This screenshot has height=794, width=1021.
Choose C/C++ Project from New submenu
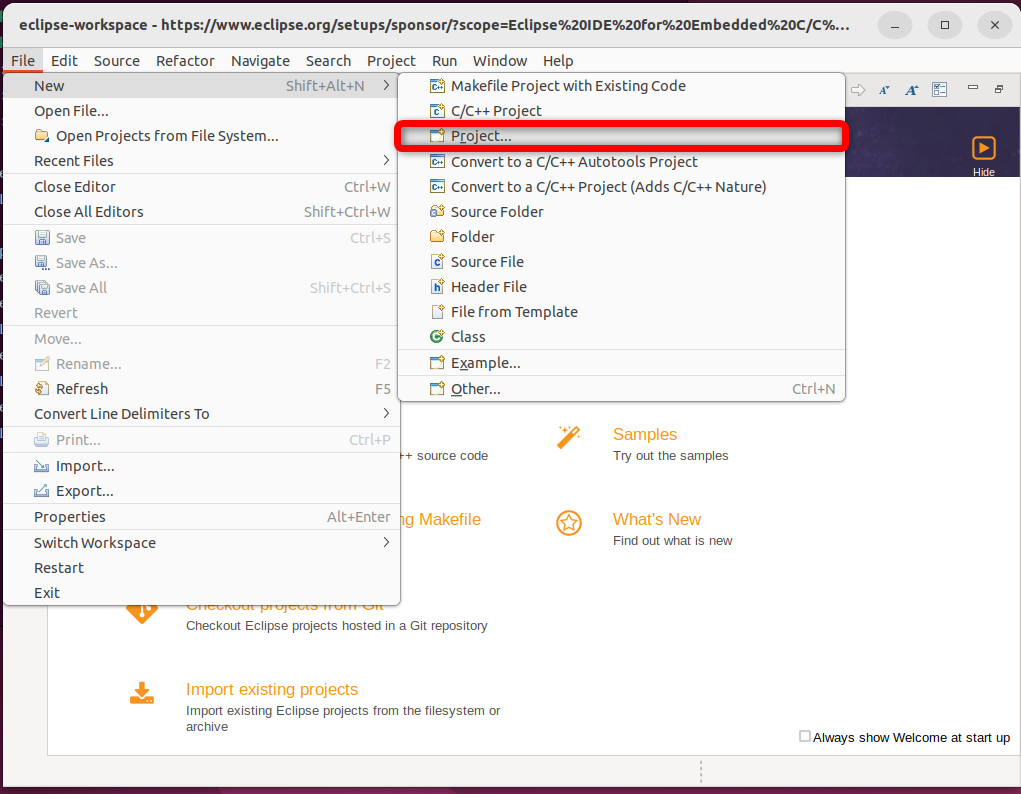pyautogui.click(x=621, y=111)
